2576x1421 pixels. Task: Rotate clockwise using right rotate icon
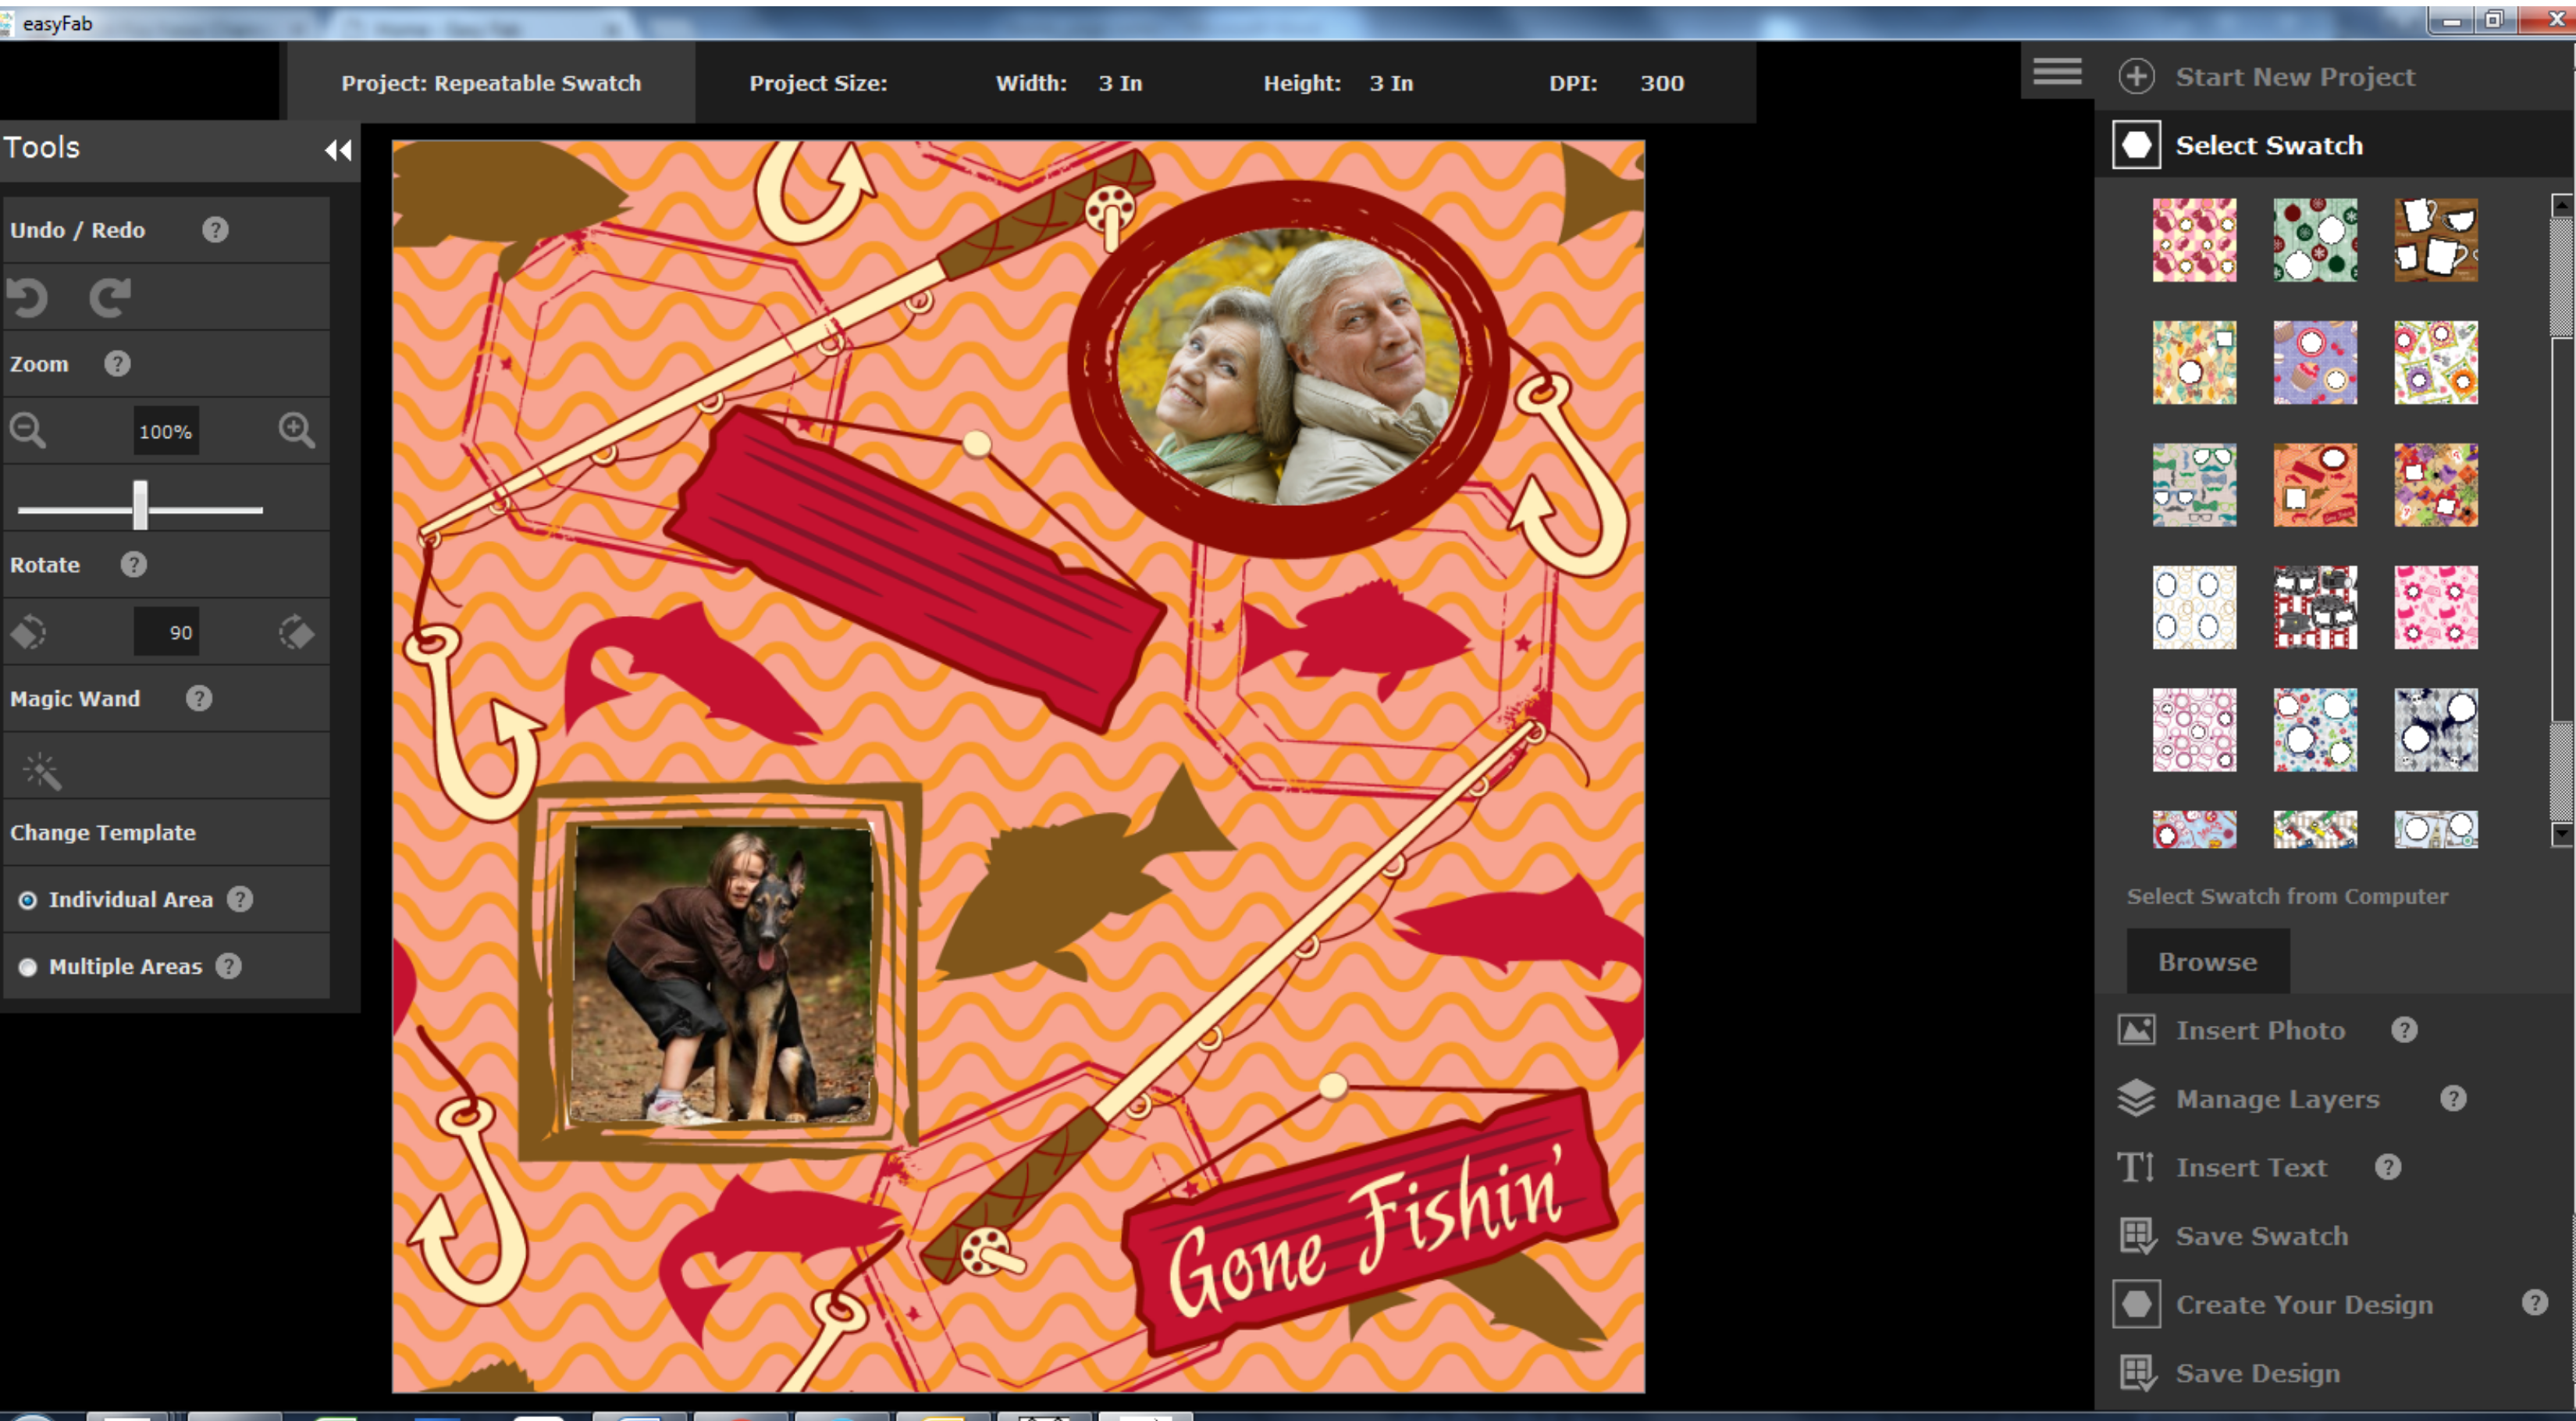tap(296, 632)
